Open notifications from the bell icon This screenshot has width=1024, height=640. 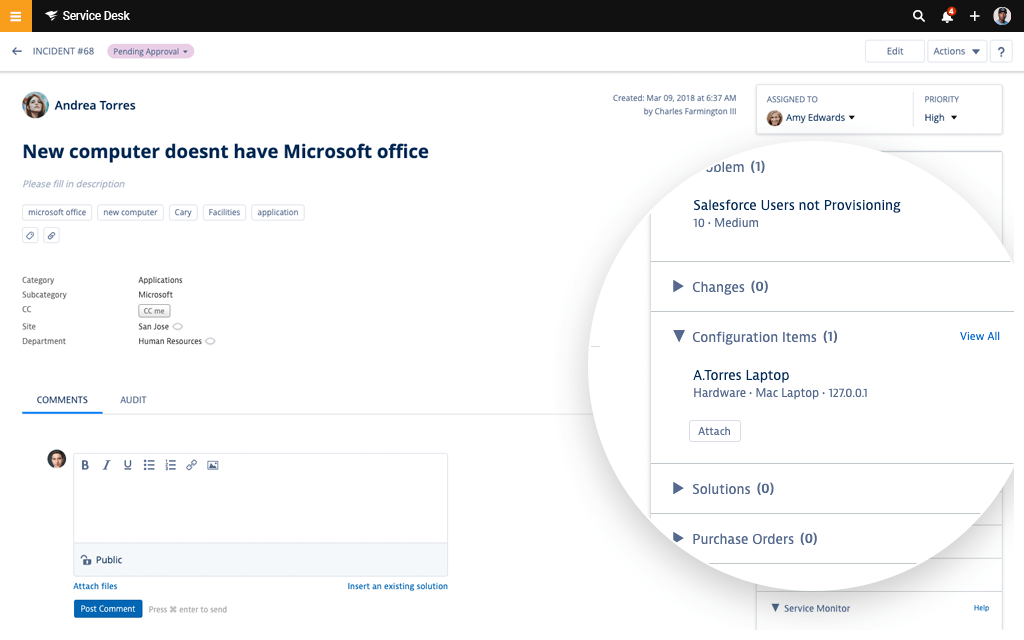(x=945, y=16)
